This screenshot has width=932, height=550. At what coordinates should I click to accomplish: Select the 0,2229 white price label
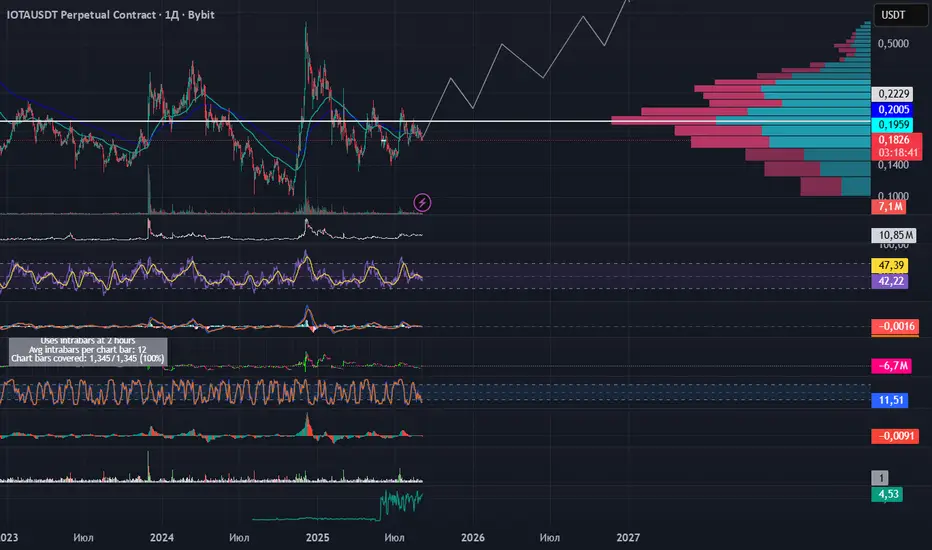click(x=893, y=94)
